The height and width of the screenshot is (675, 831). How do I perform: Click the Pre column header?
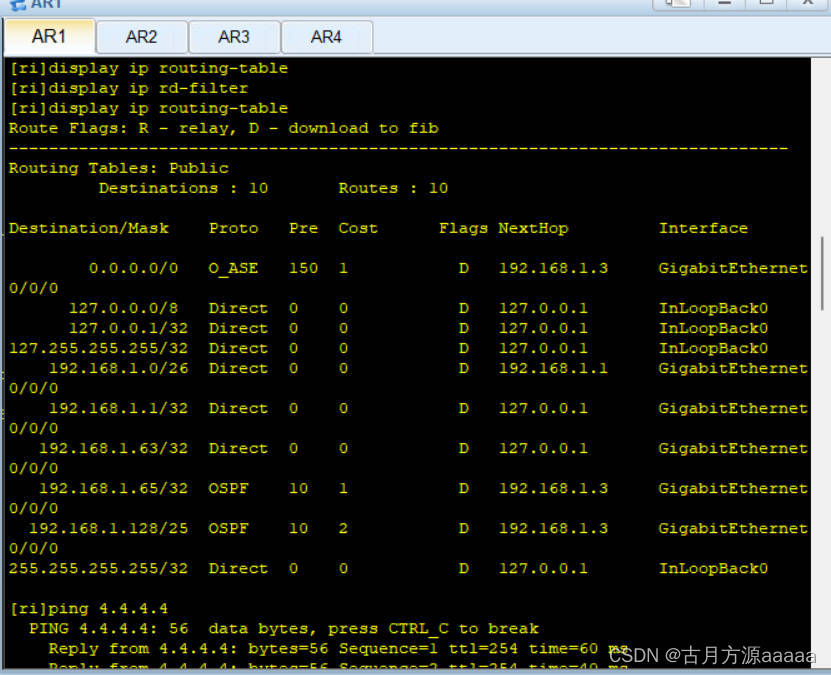pyautogui.click(x=303, y=228)
